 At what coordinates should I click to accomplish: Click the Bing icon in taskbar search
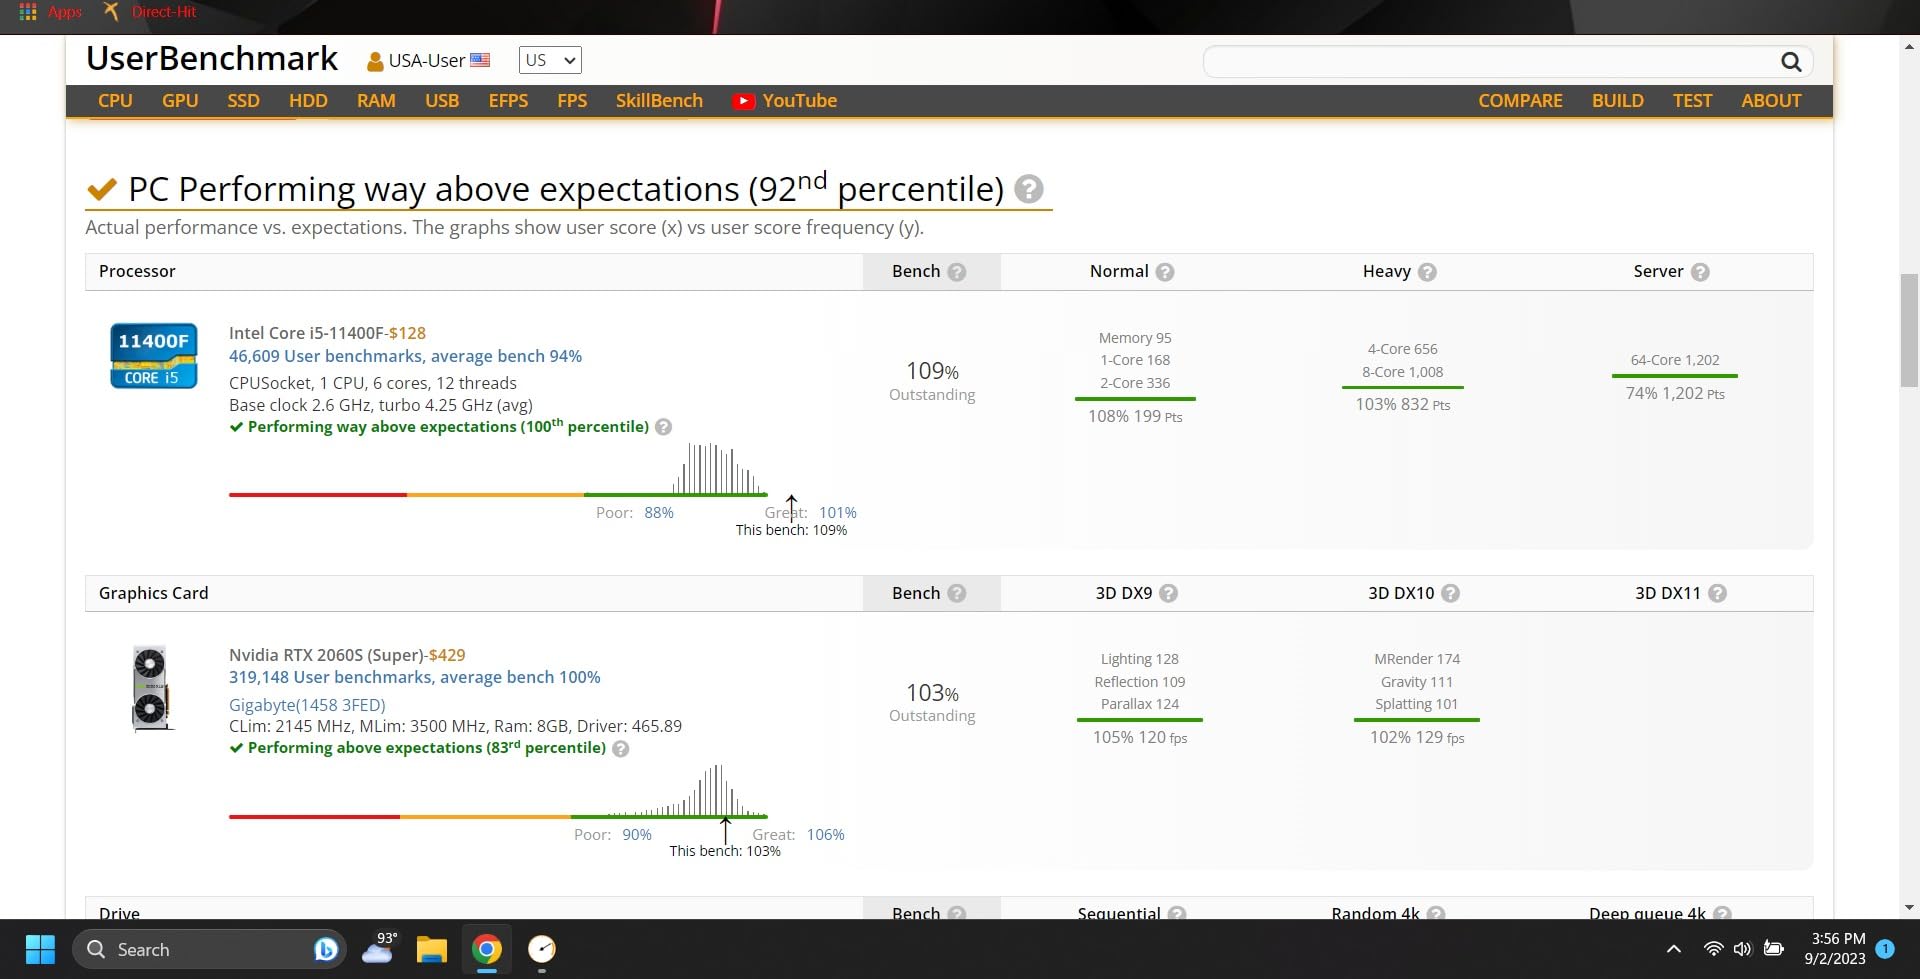325,949
